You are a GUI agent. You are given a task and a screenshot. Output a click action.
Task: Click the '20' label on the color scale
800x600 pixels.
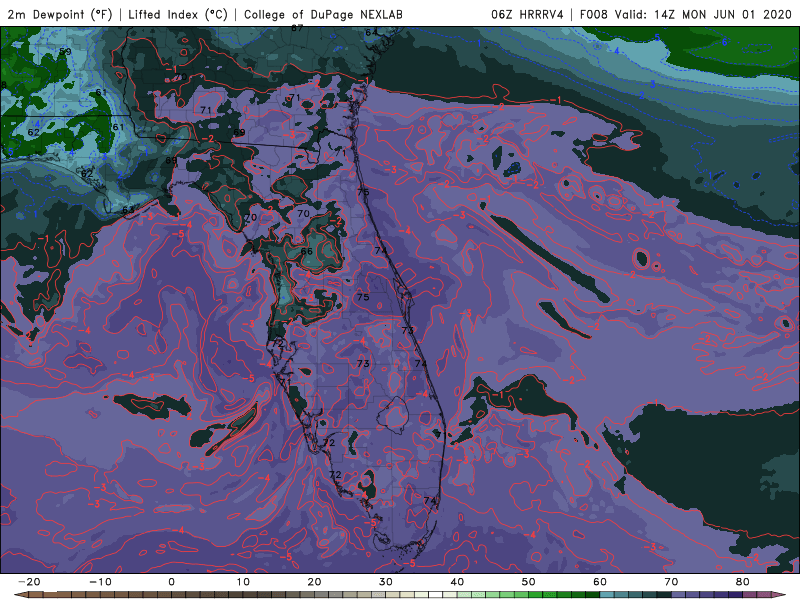[314, 582]
